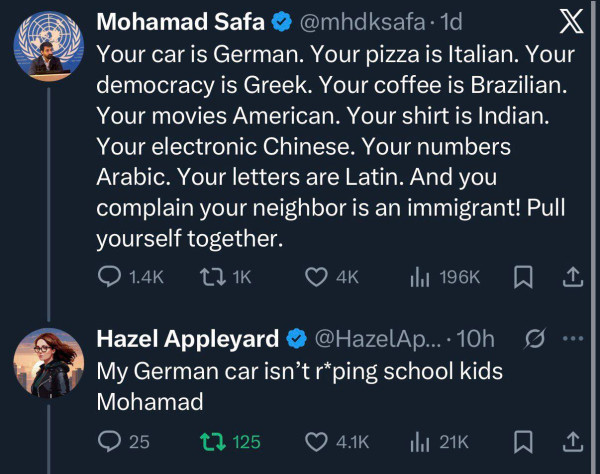Image resolution: width=600 pixels, height=474 pixels.
Task: Like Hazel Appleyard's reply
Action: point(318,441)
